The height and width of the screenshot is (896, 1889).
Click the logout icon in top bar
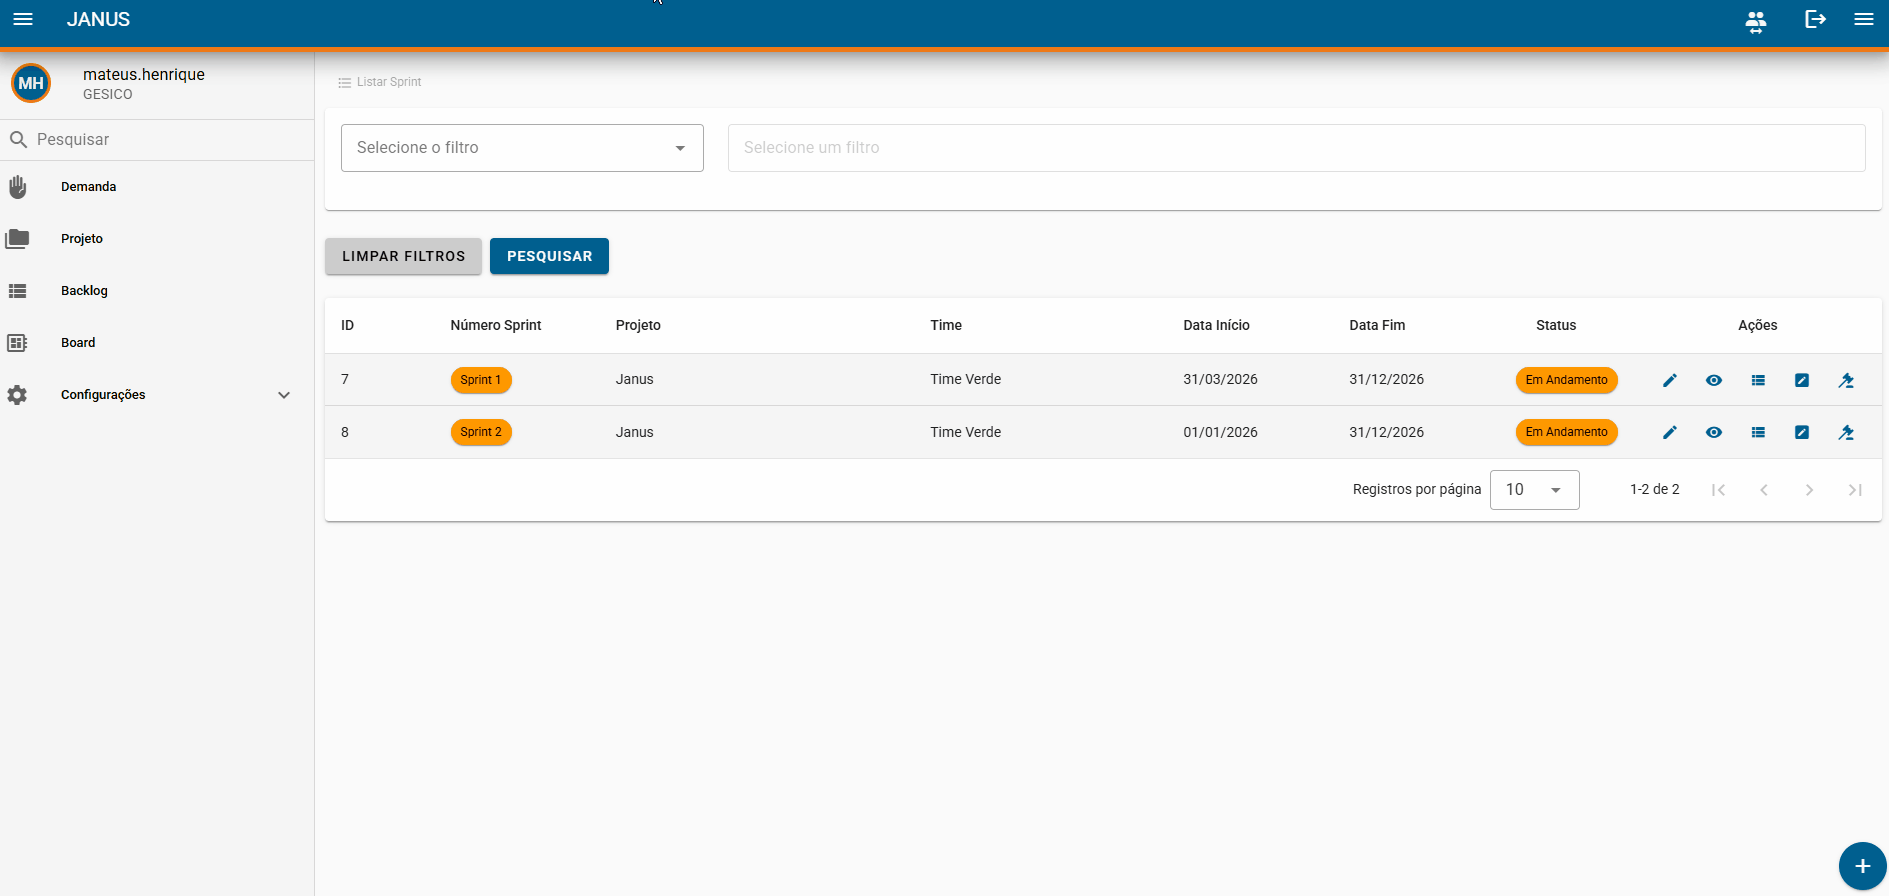(x=1815, y=19)
